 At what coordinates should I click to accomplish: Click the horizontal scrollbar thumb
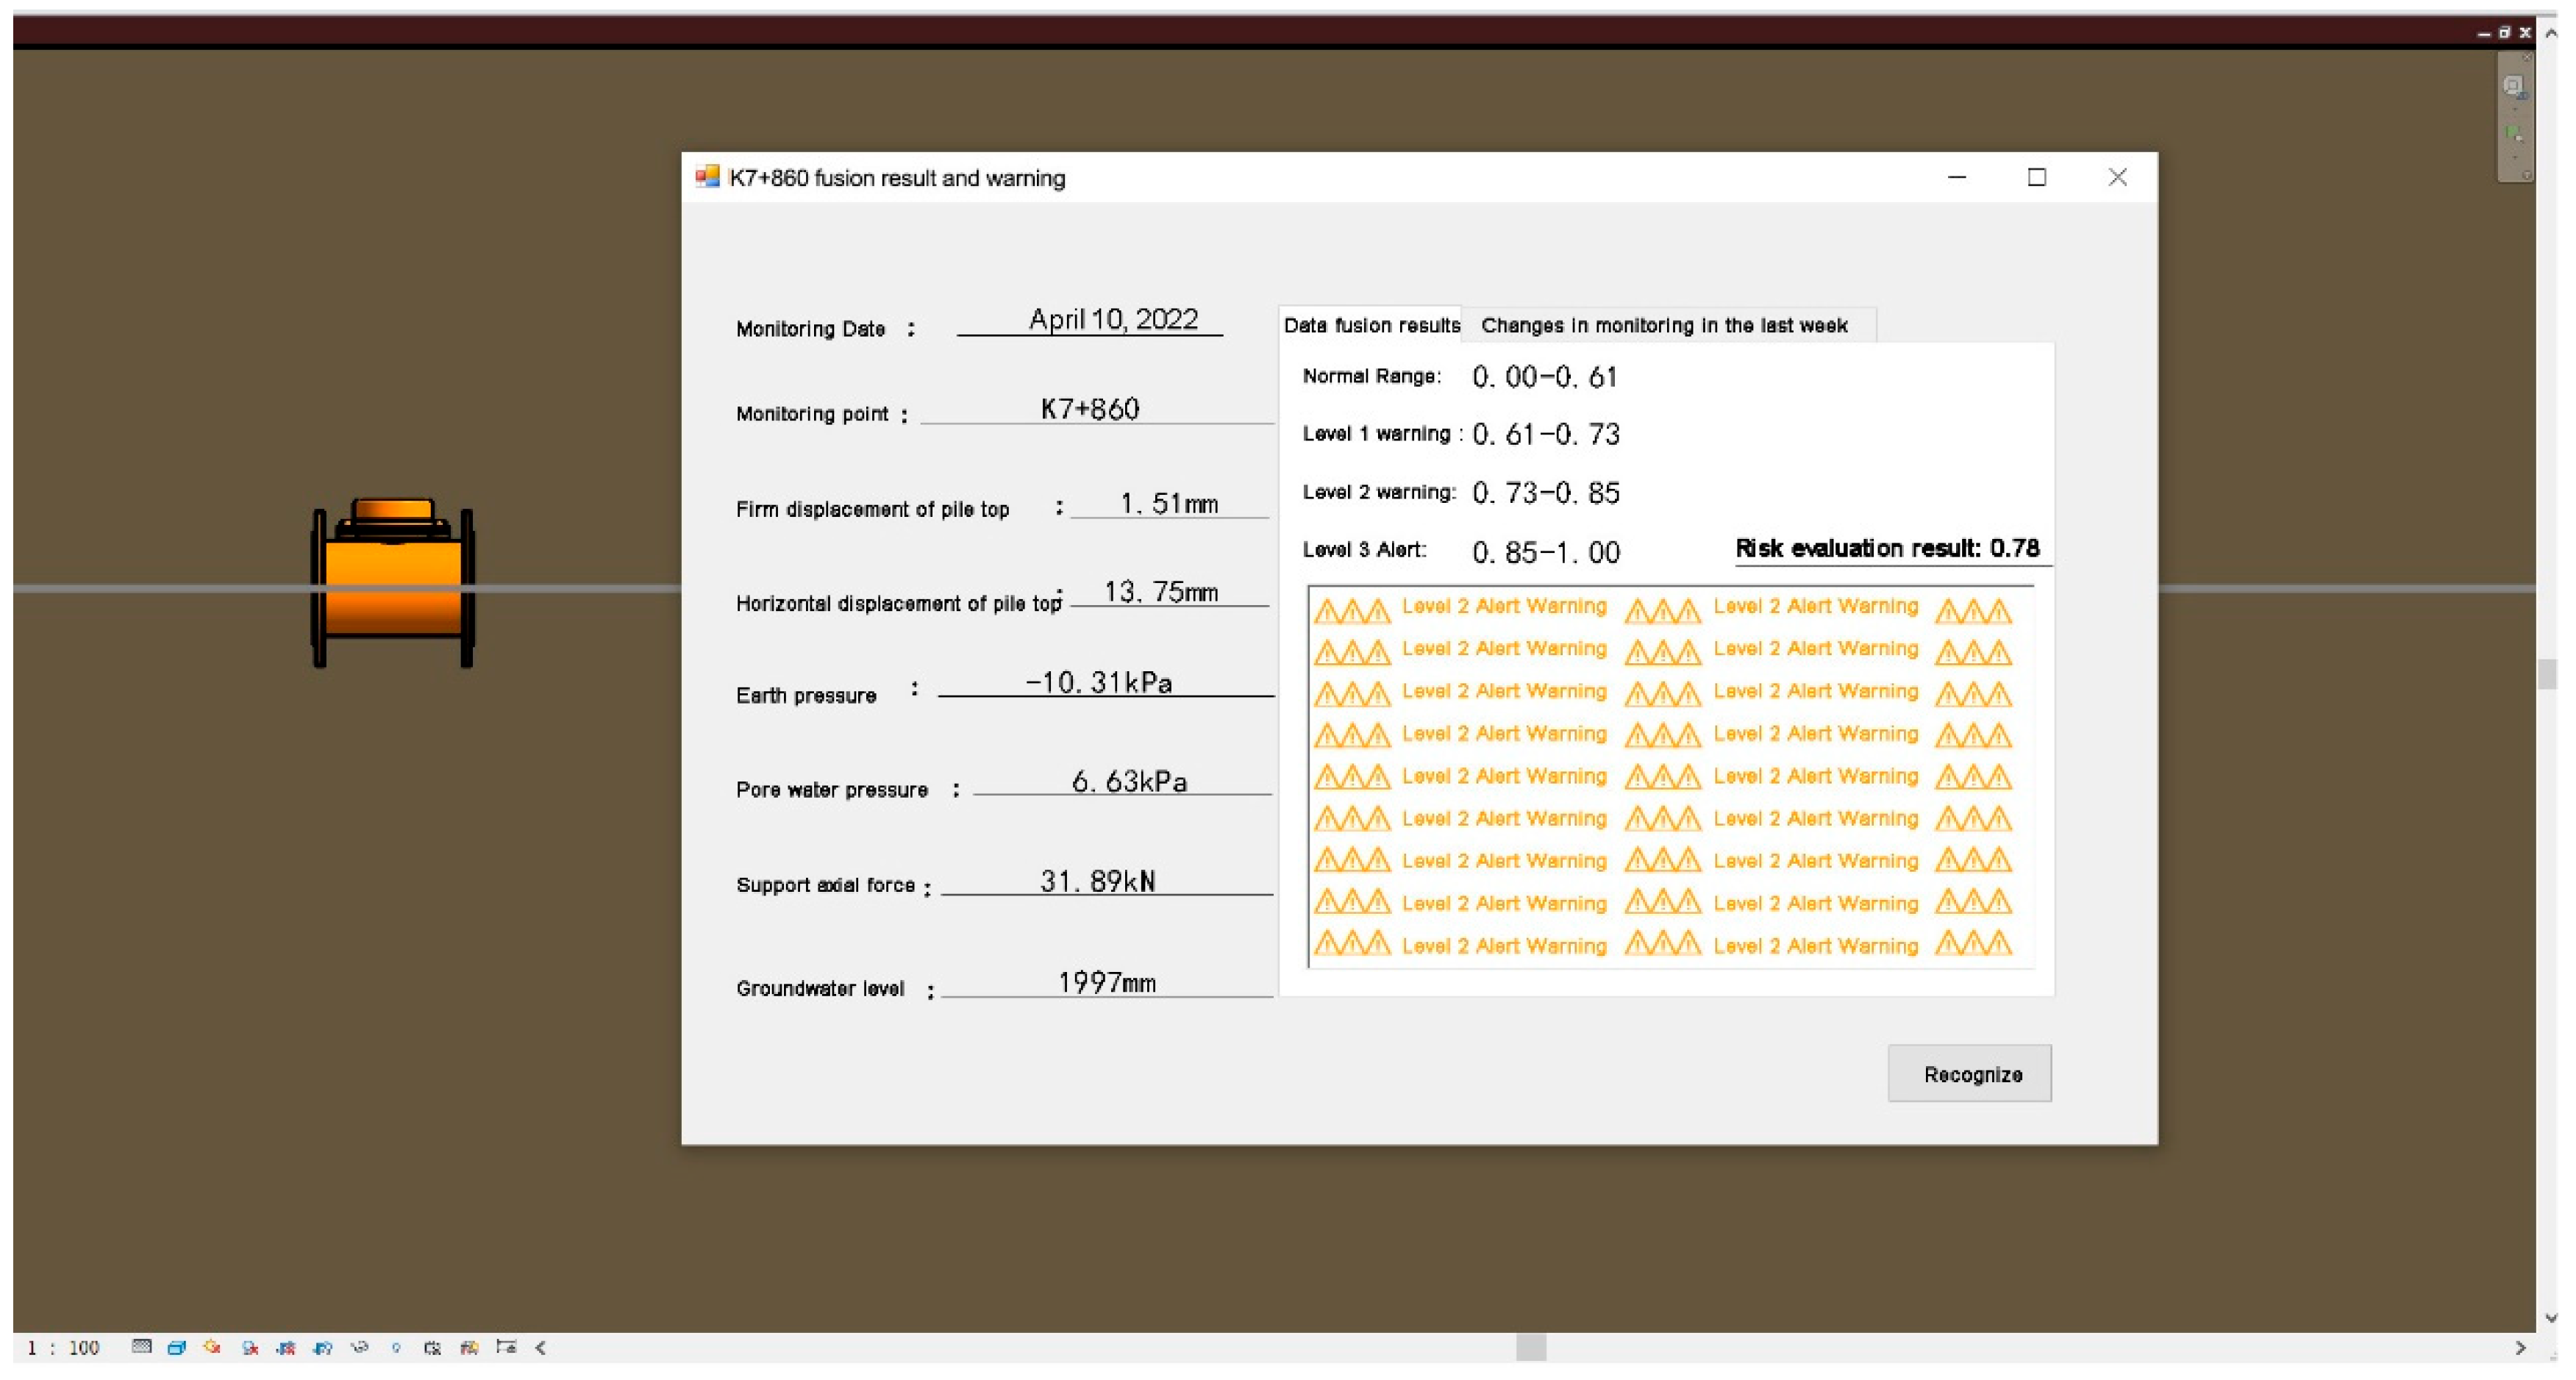1530,1347
